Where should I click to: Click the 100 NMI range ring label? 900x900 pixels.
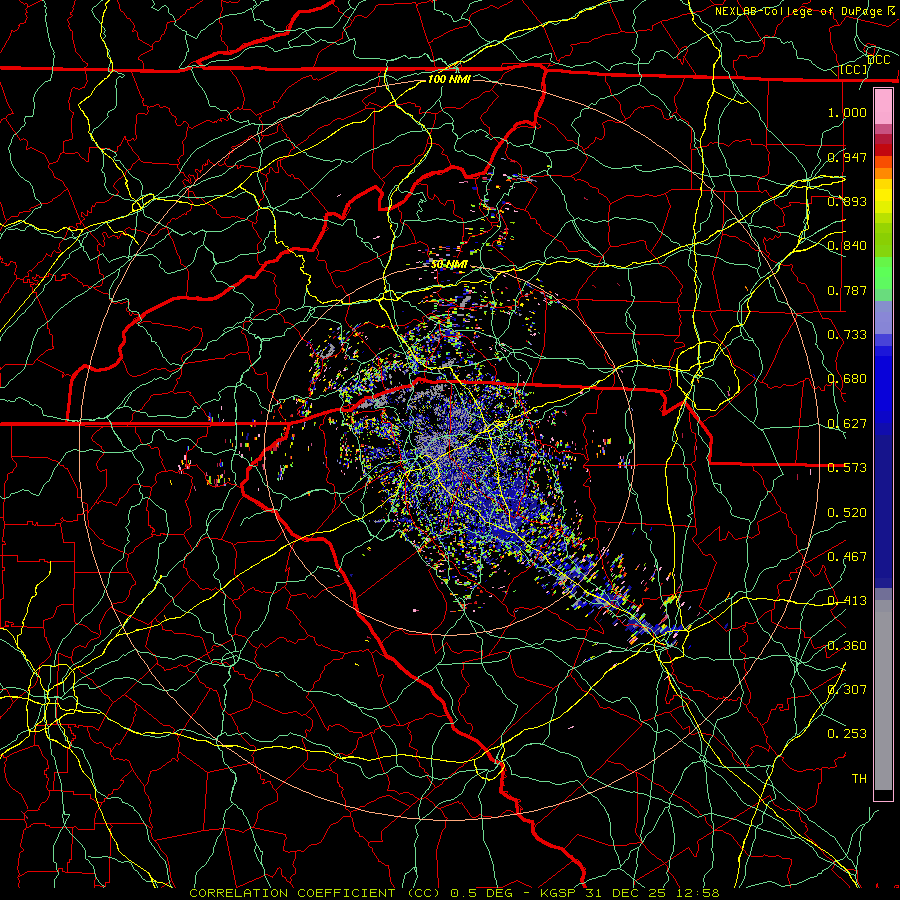pyautogui.click(x=449, y=79)
